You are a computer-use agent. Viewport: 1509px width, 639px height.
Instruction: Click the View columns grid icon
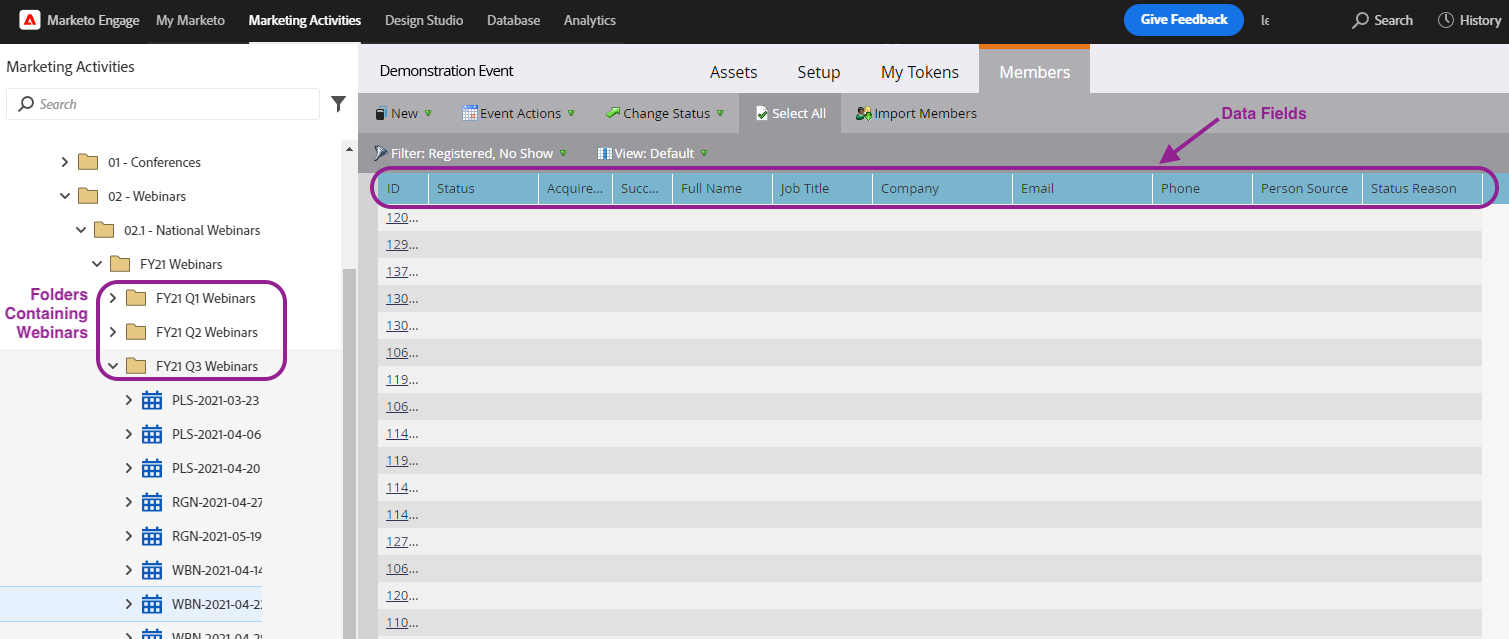pyautogui.click(x=604, y=153)
